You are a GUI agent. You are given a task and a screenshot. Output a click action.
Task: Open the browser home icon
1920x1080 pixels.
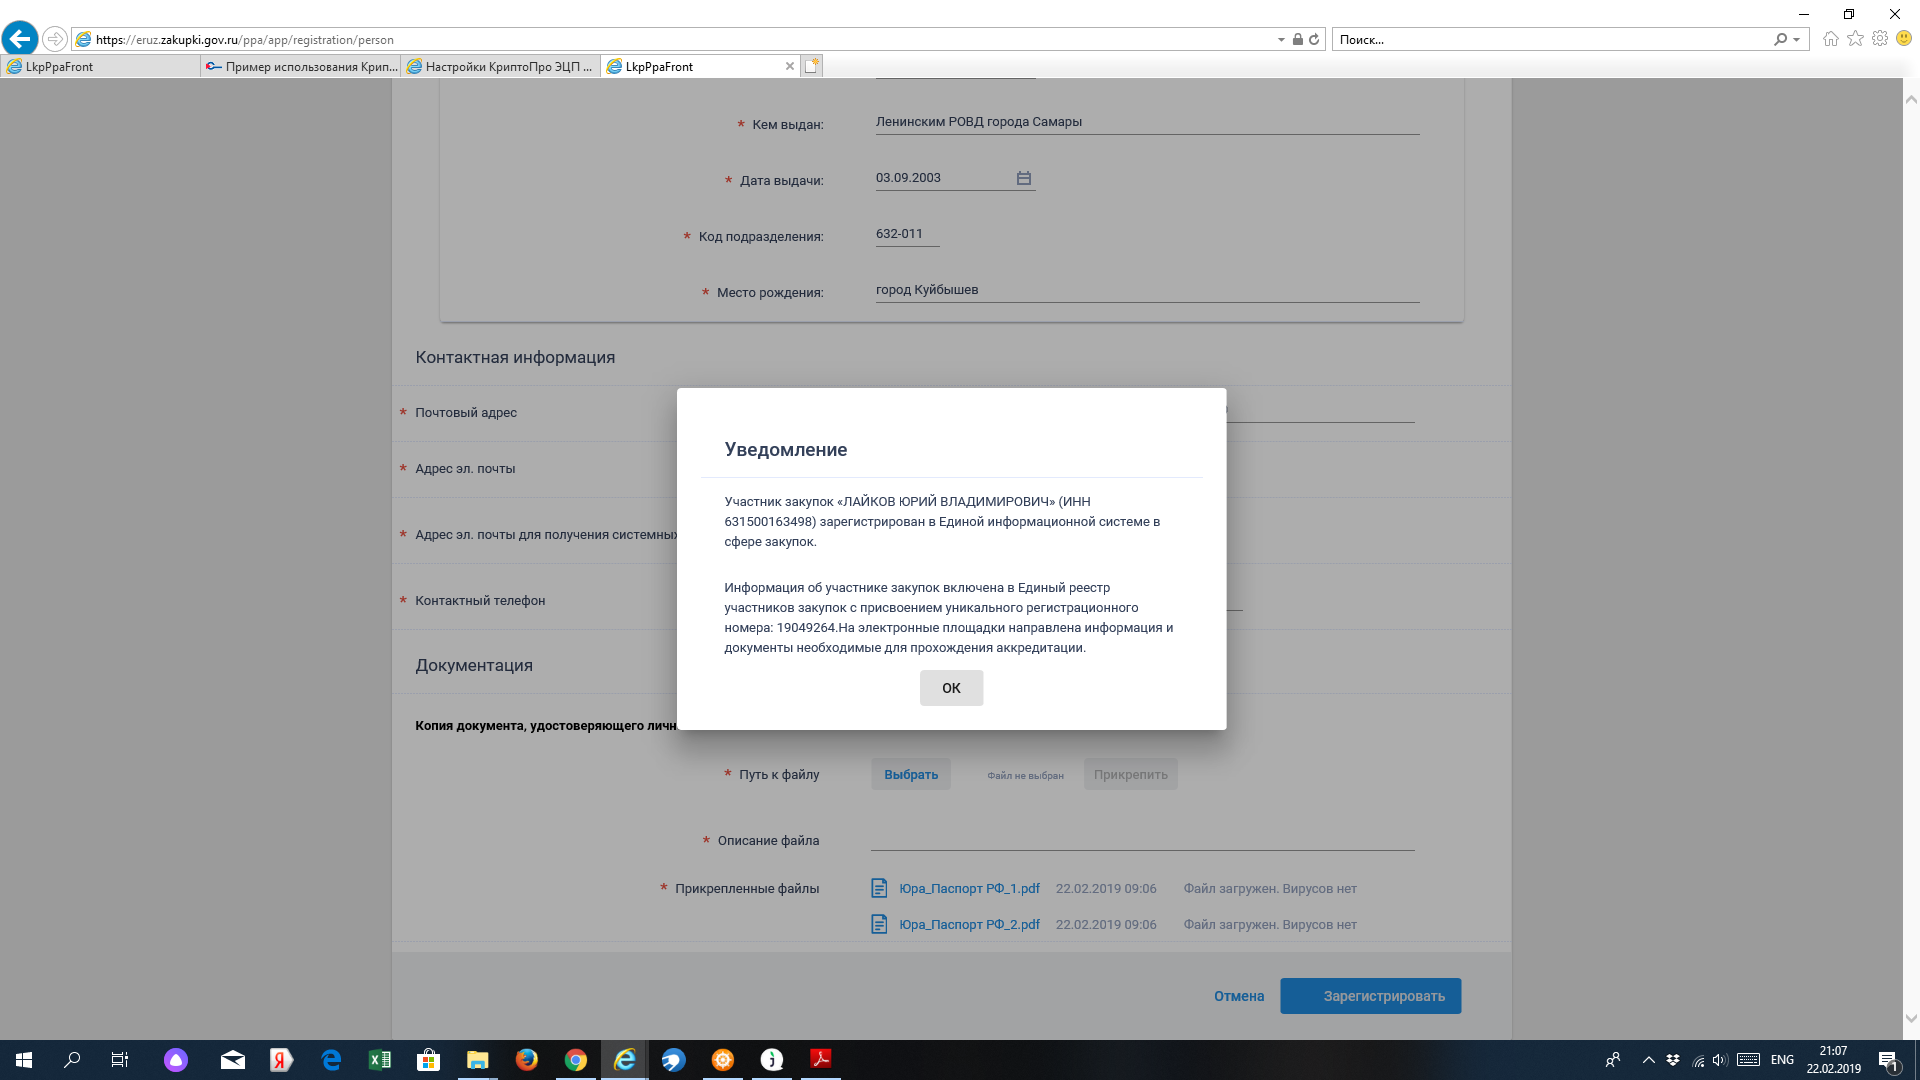coord(1830,39)
